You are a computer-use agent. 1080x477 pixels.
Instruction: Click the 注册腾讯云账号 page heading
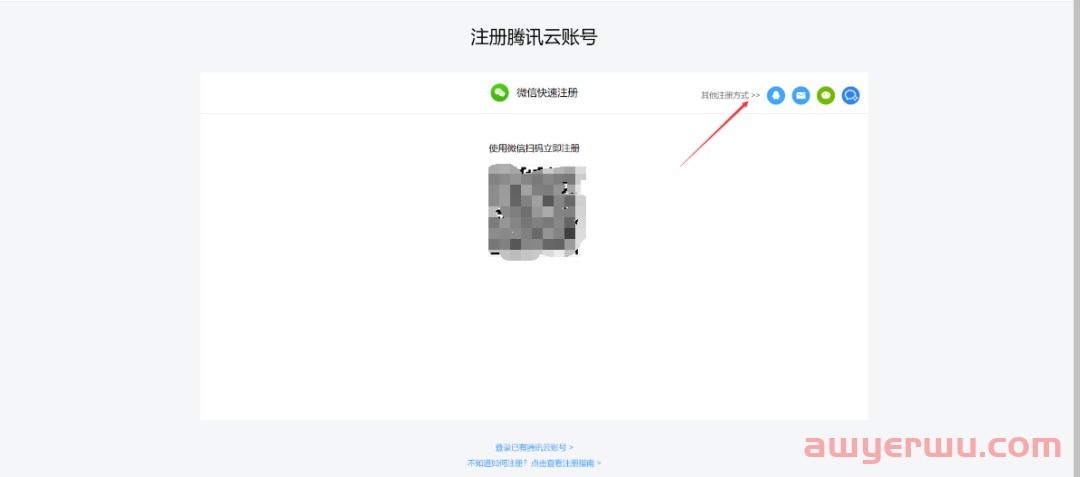coord(534,37)
